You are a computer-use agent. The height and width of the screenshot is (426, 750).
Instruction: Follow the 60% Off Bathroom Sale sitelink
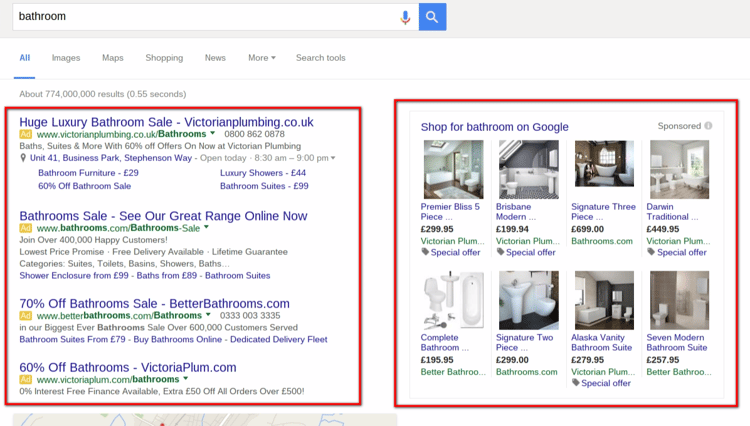pyautogui.click(x=84, y=186)
